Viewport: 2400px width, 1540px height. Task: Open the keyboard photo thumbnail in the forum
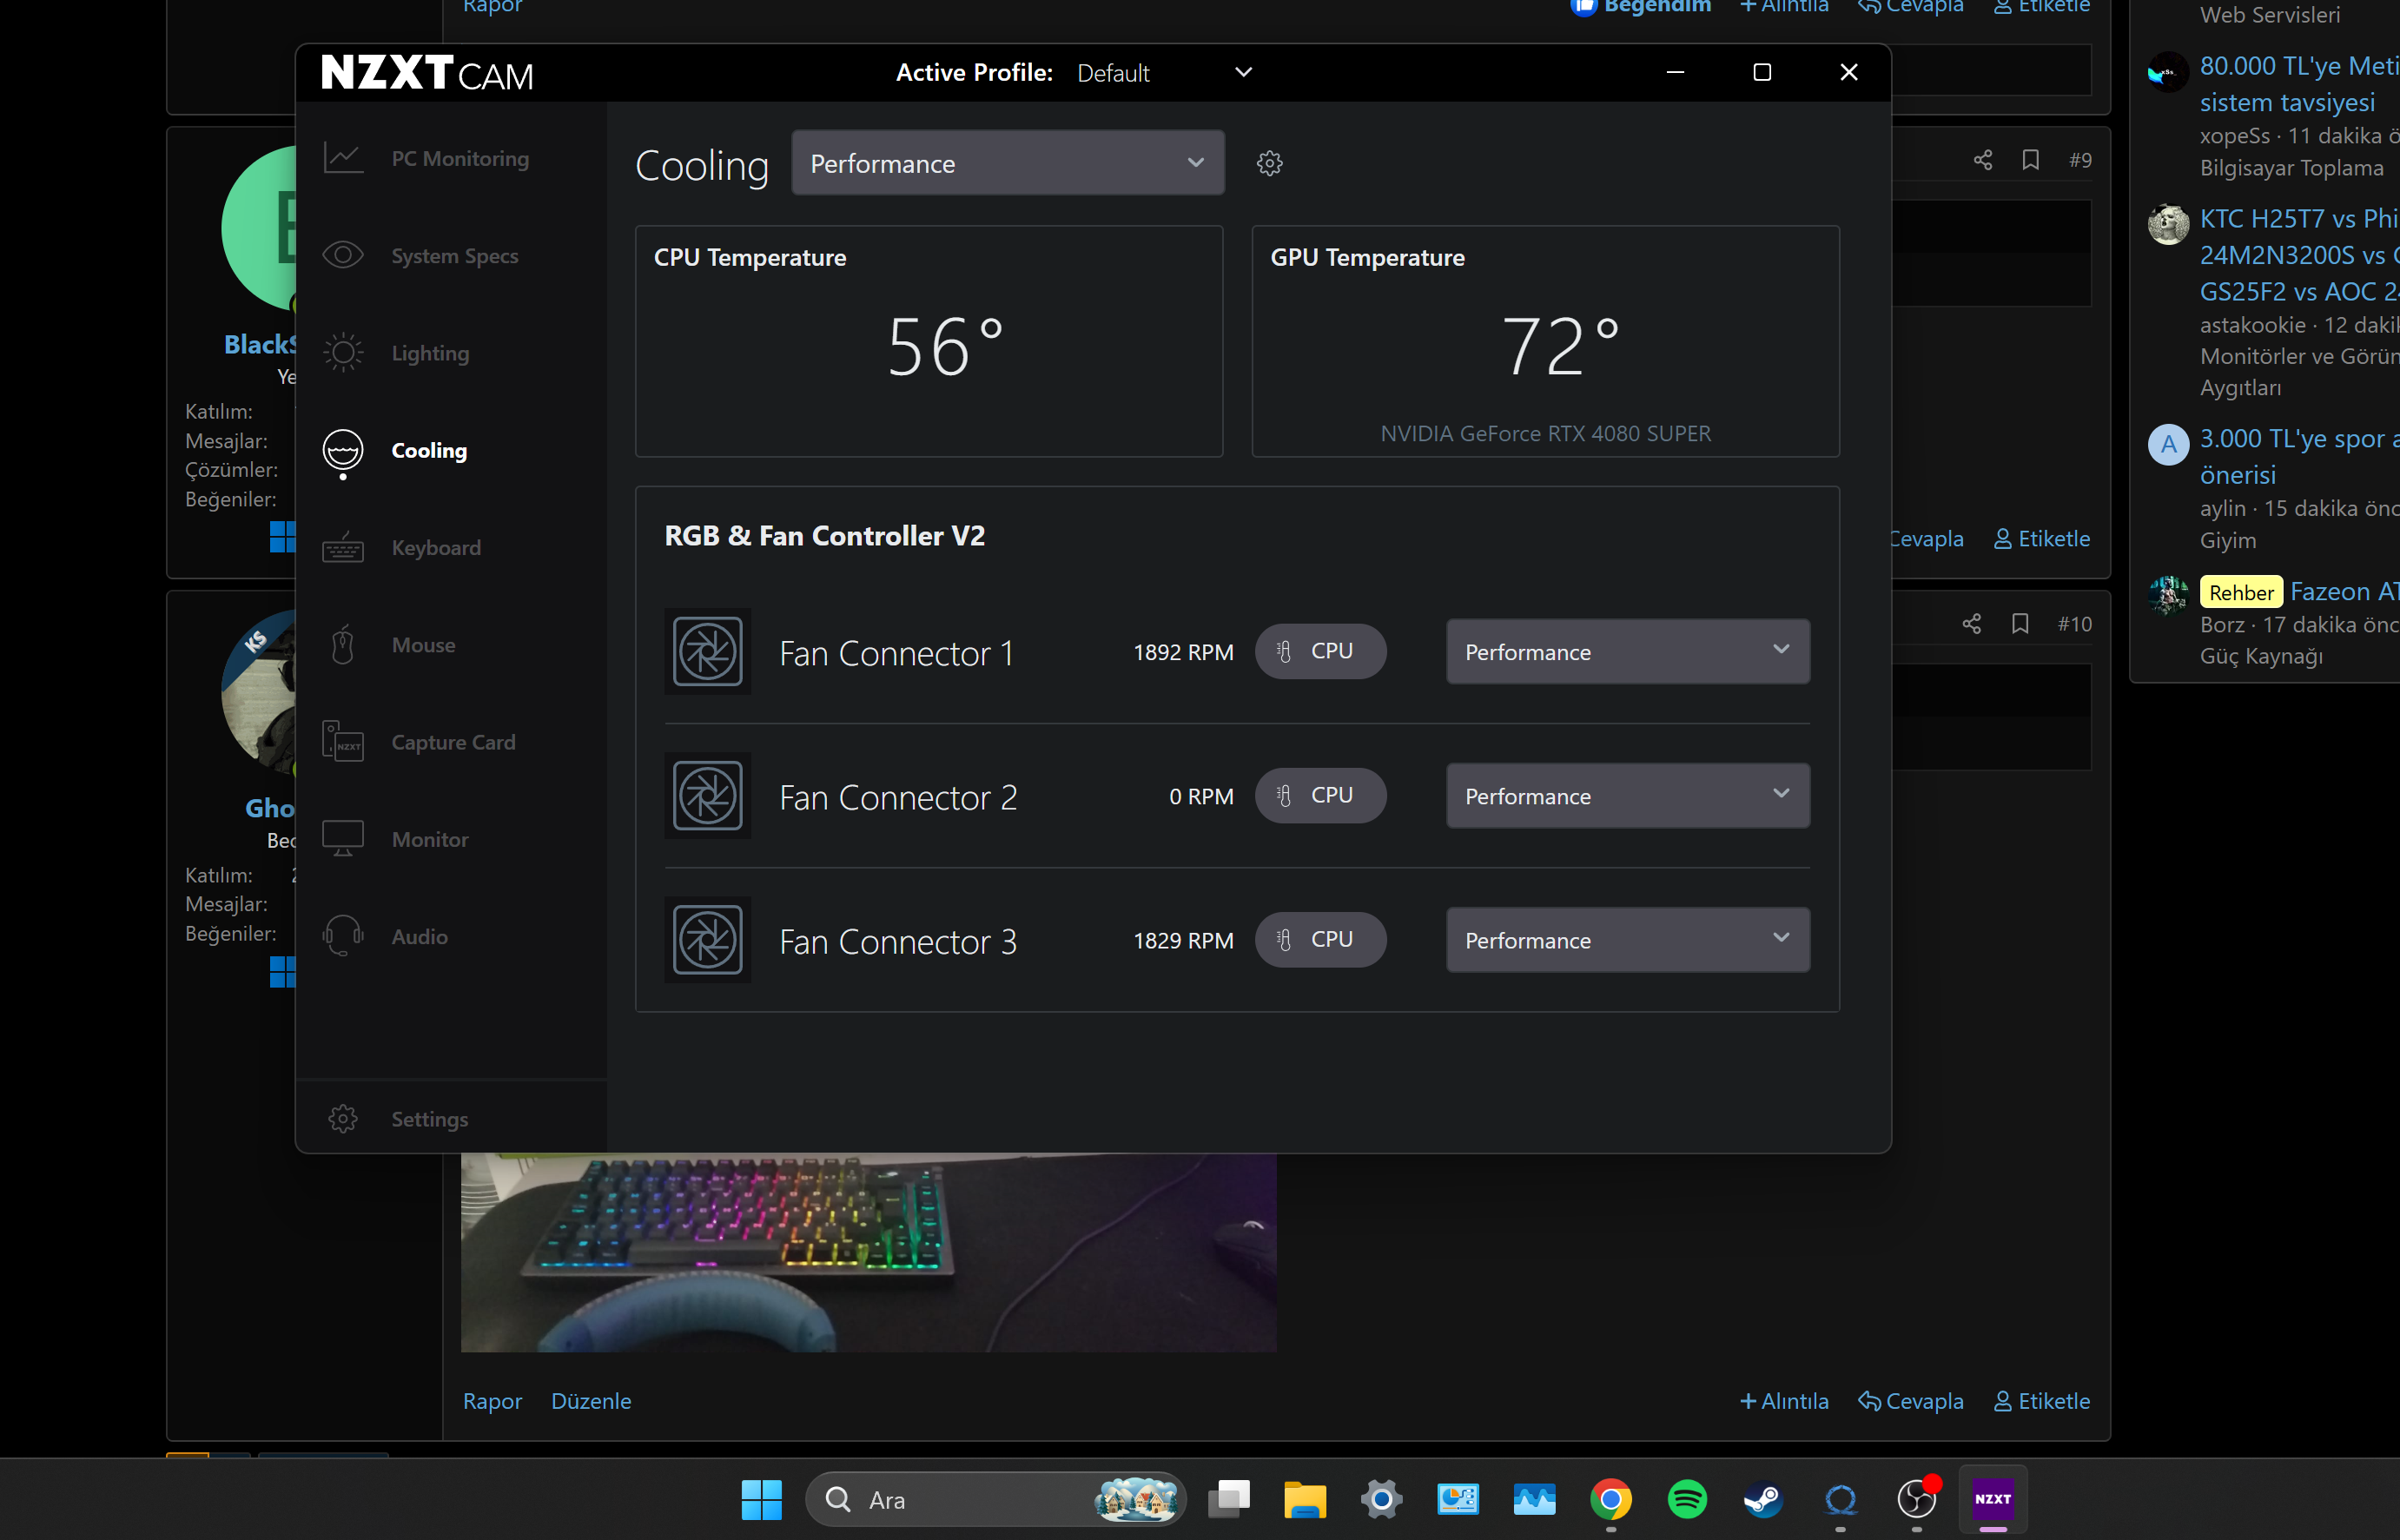pyautogui.click(x=868, y=1252)
